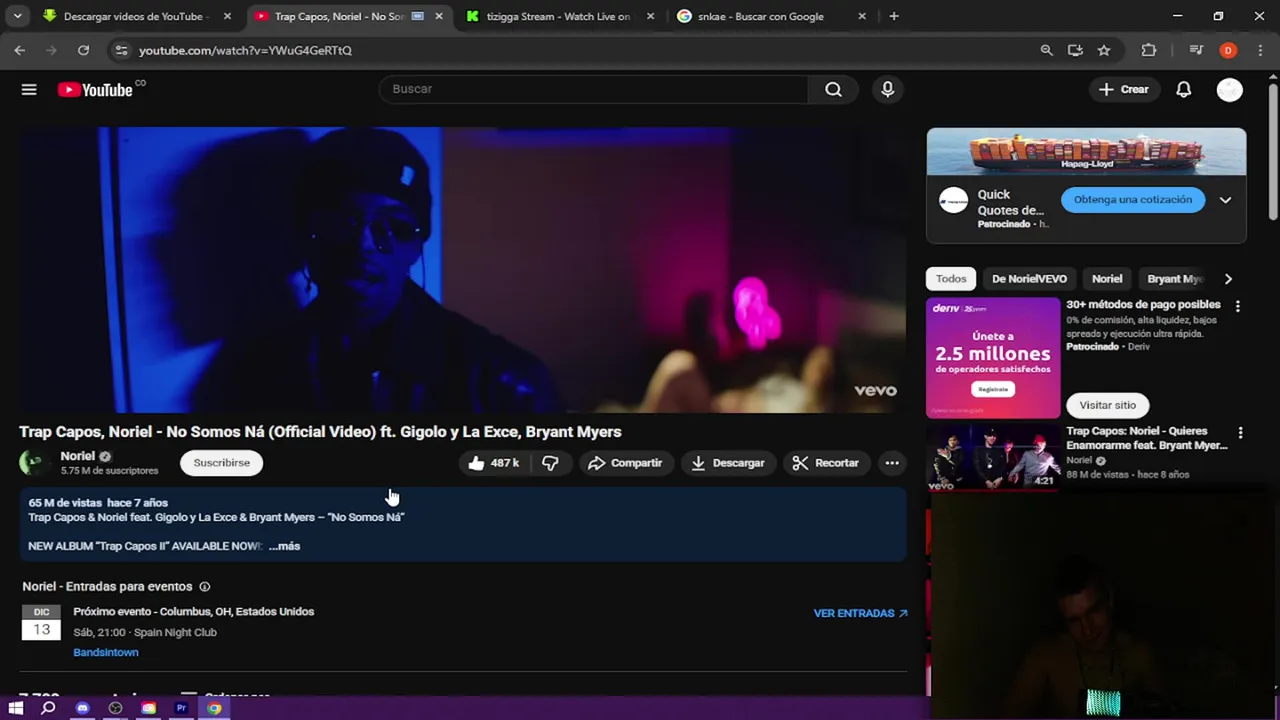
Task: Open a new browser tab
Action: click(x=894, y=16)
